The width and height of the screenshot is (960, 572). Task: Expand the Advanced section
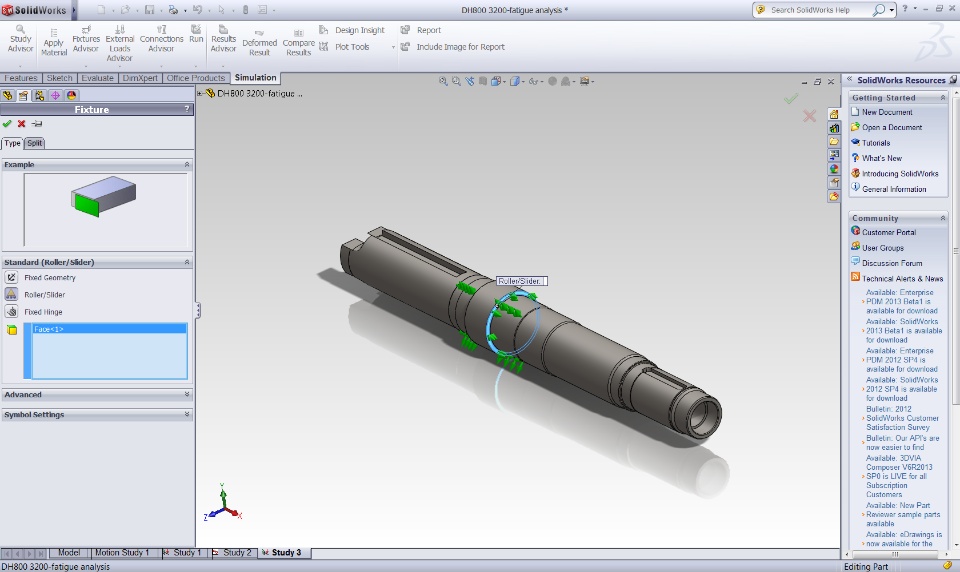187,394
